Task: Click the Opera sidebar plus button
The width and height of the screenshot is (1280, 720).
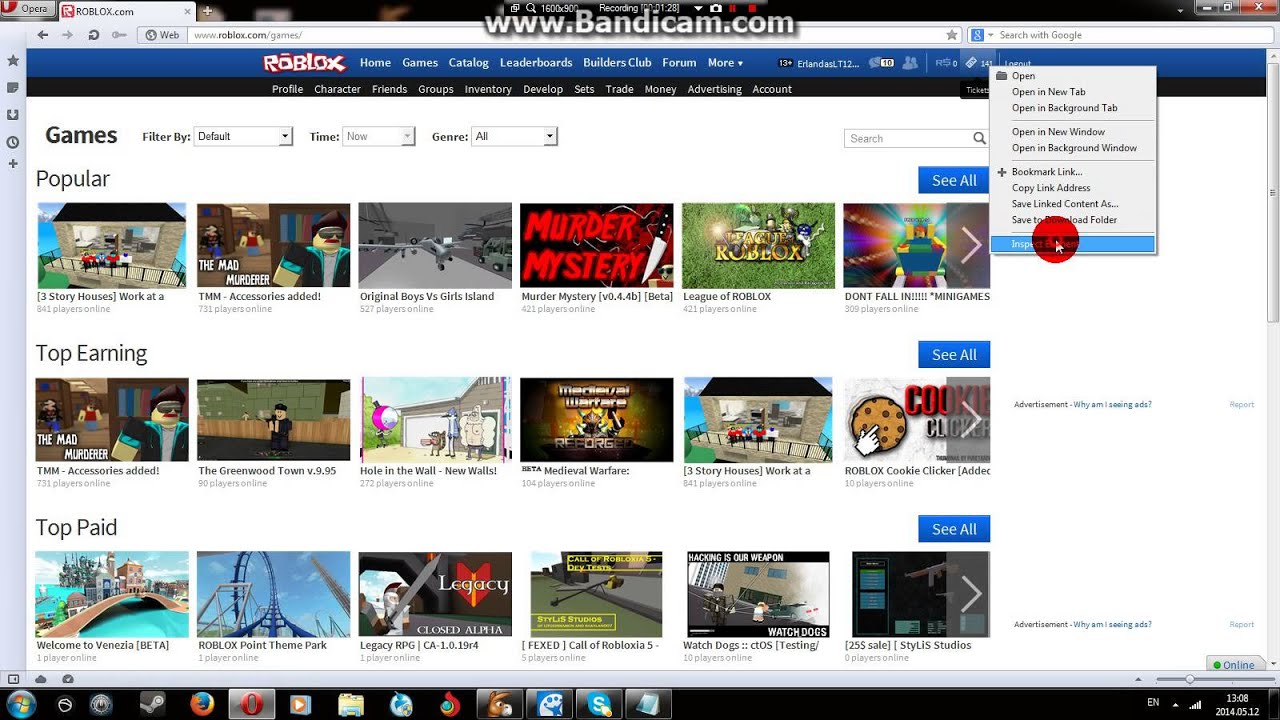Action: pyautogui.click(x=13, y=163)
